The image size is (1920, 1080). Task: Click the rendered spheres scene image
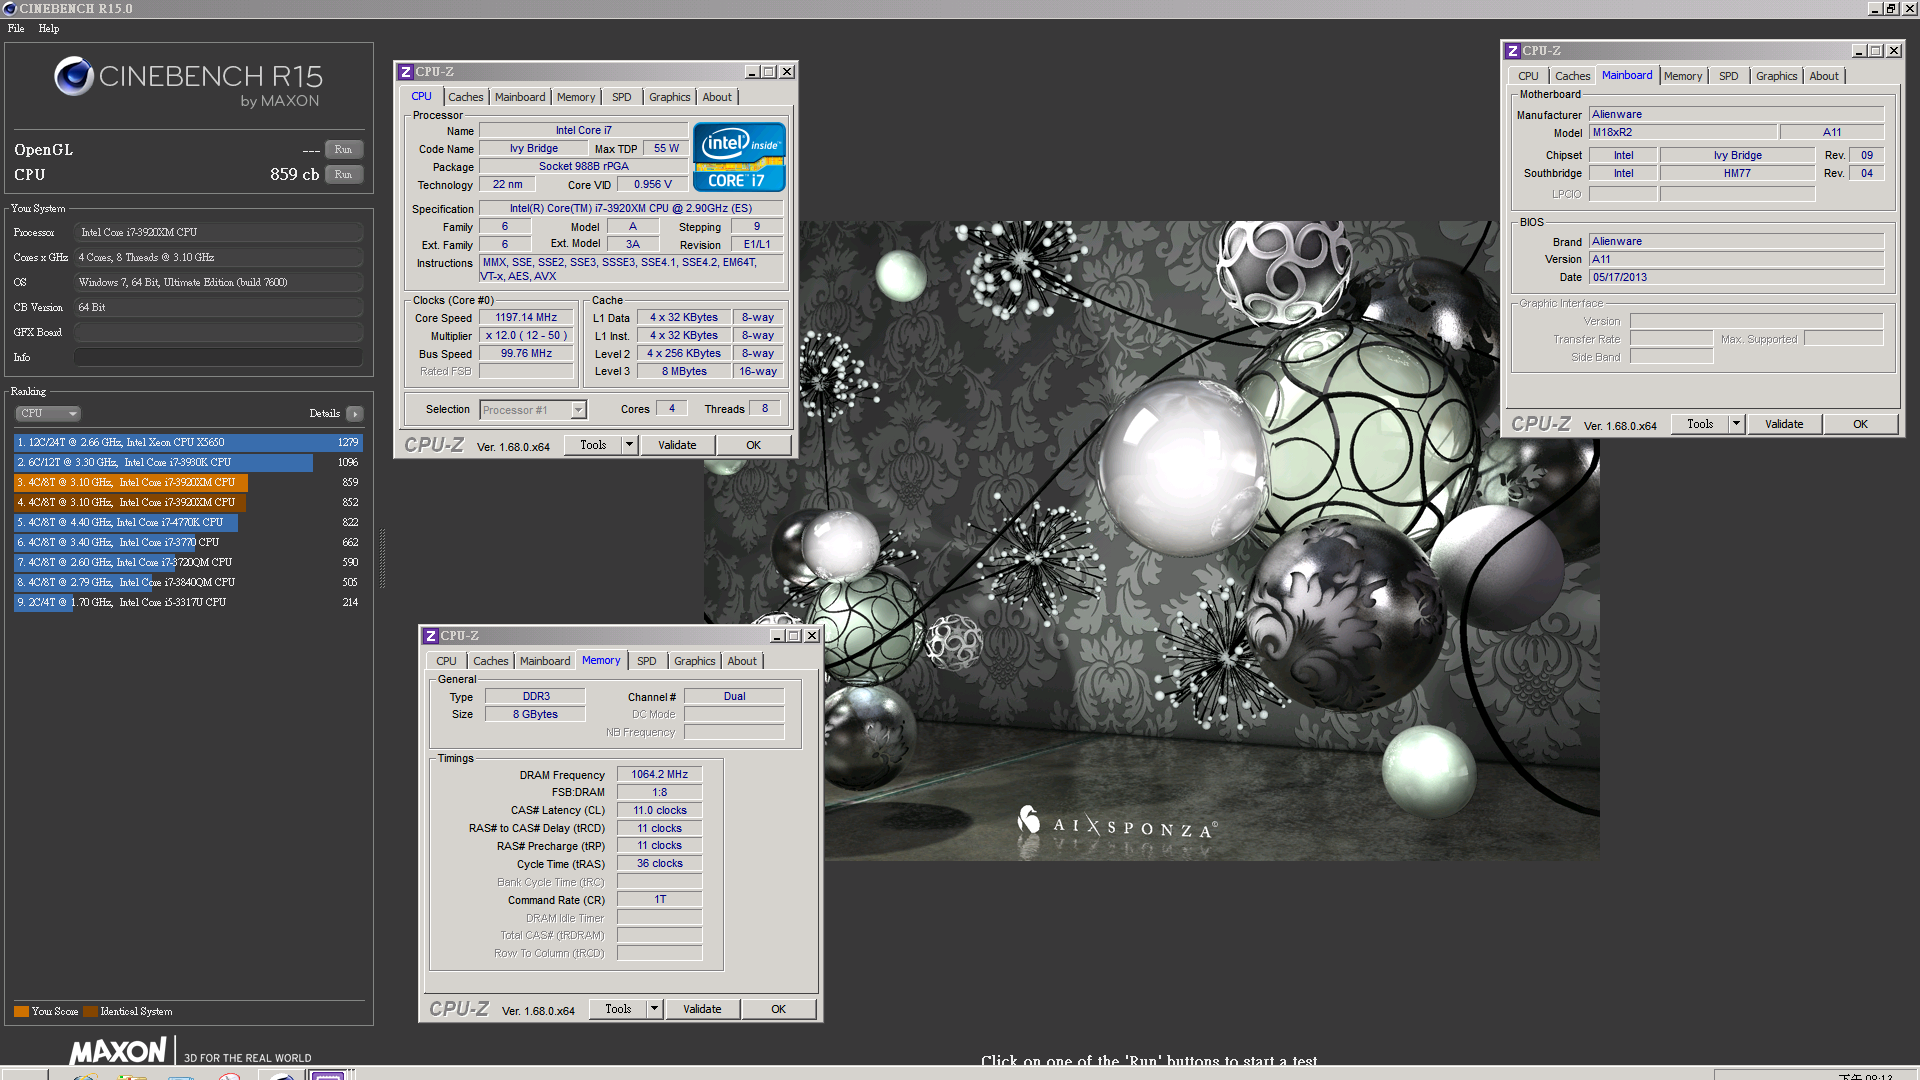(x=1151, y=540)
